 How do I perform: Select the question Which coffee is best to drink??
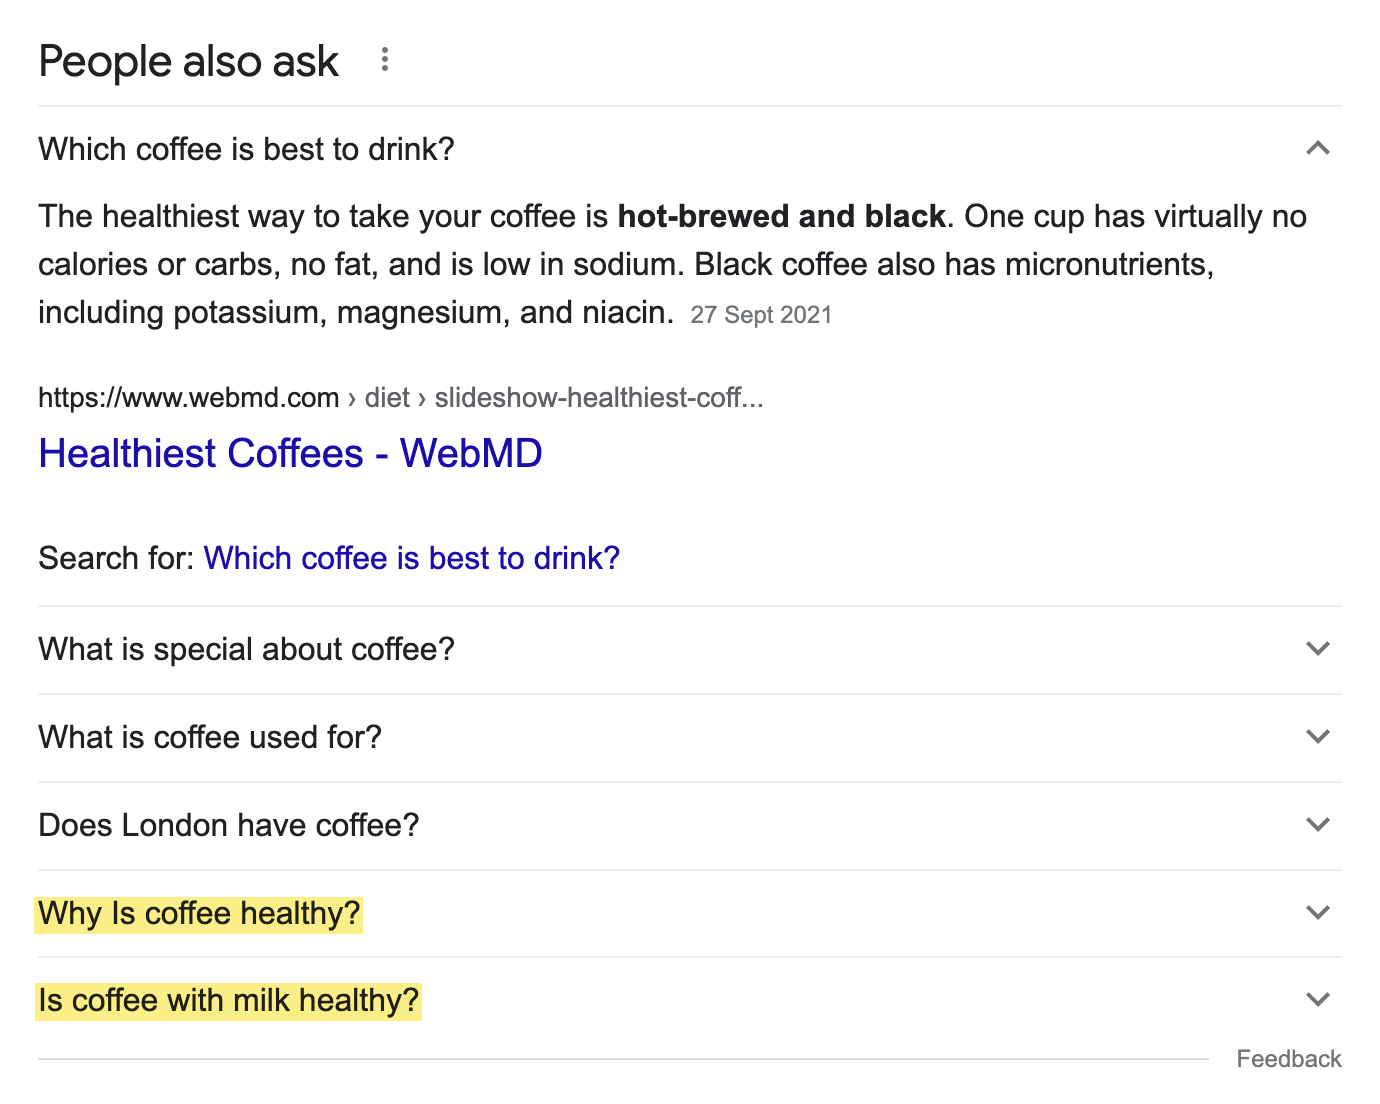[x=246, y=149]
